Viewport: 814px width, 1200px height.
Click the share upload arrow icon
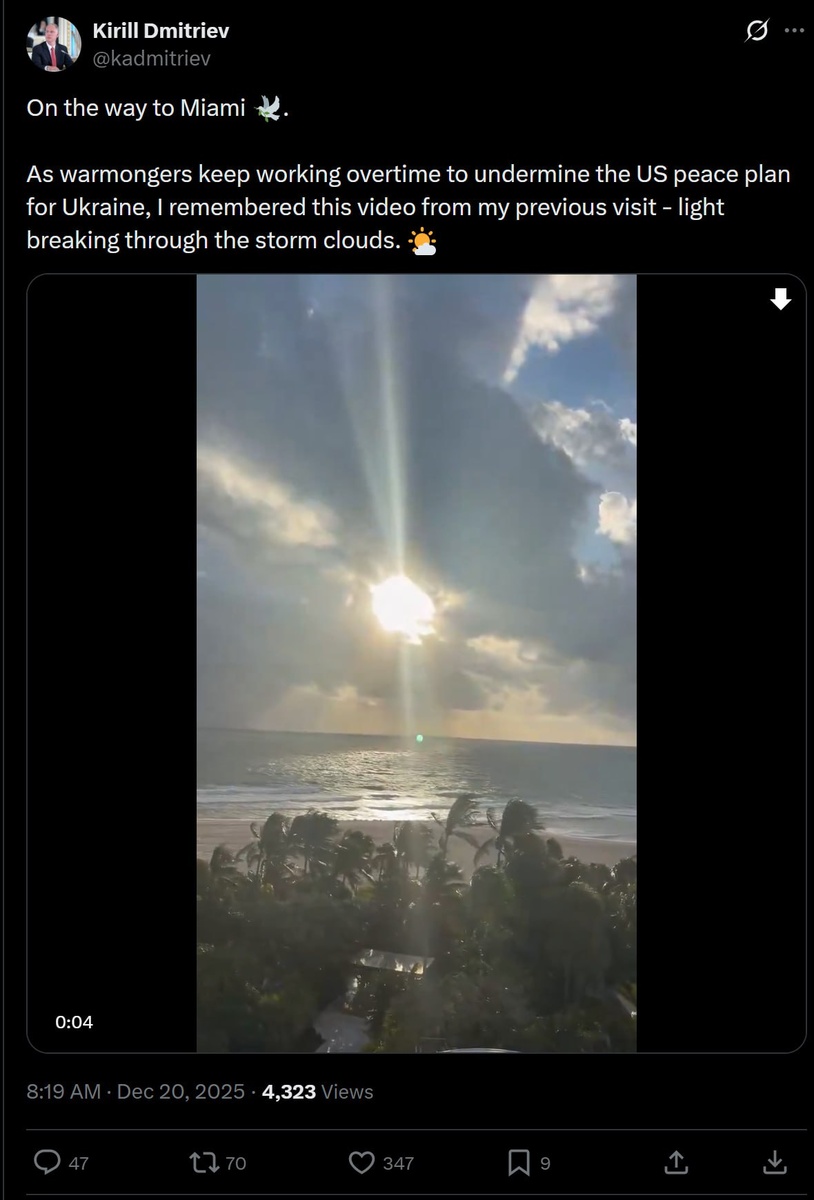click(676, 1162)
